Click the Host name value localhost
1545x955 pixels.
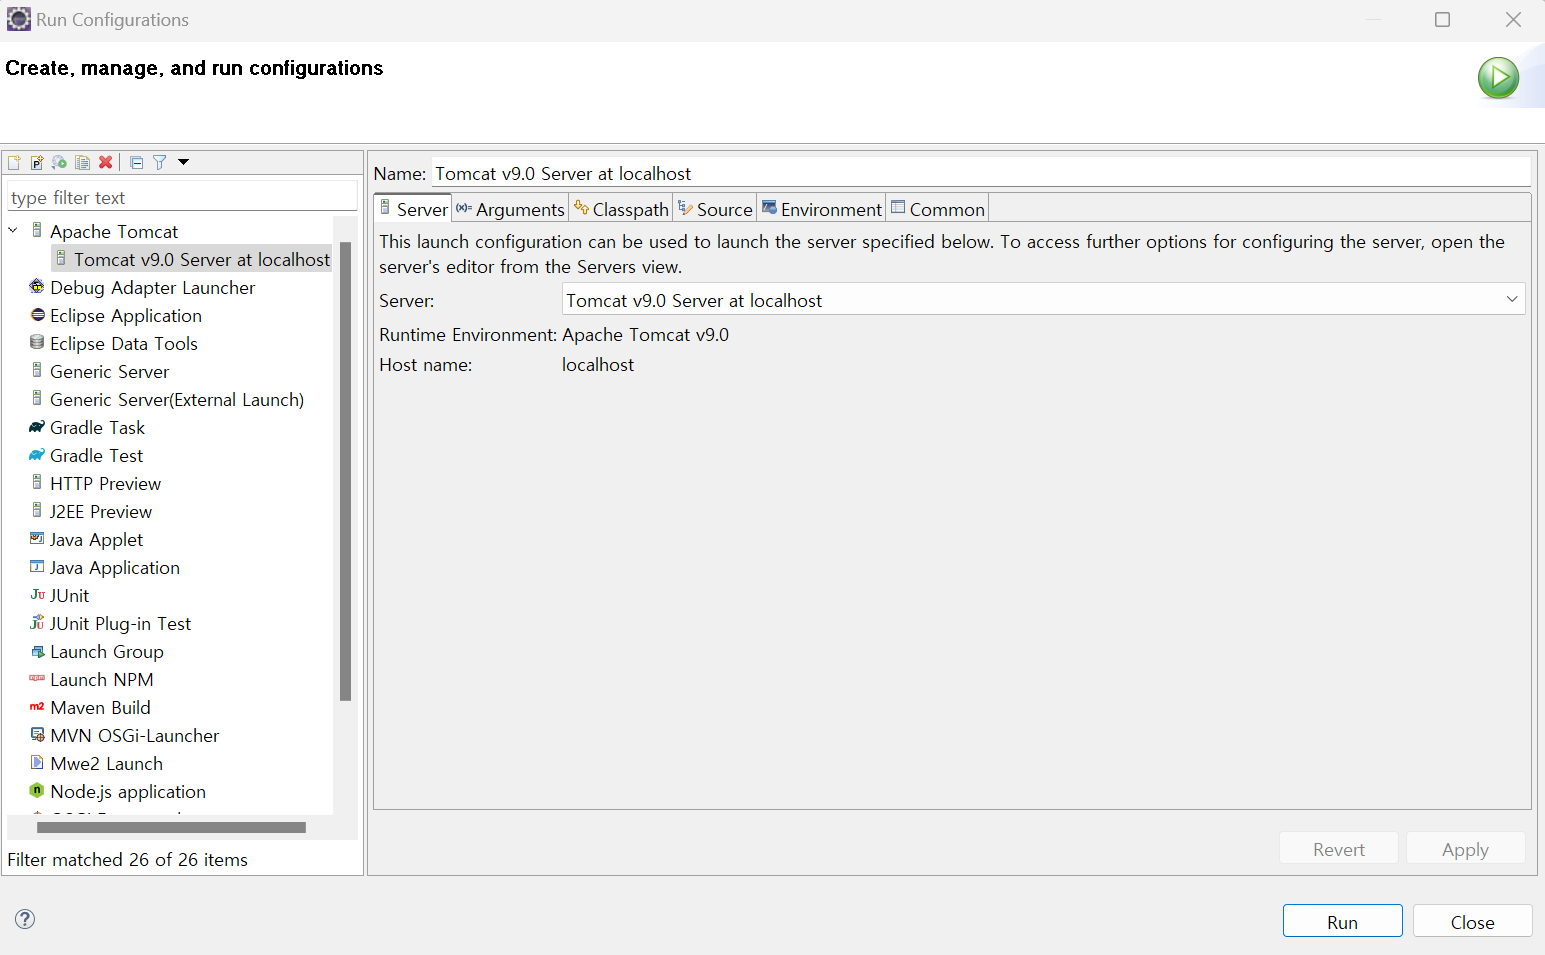click(x=598, y=365)
